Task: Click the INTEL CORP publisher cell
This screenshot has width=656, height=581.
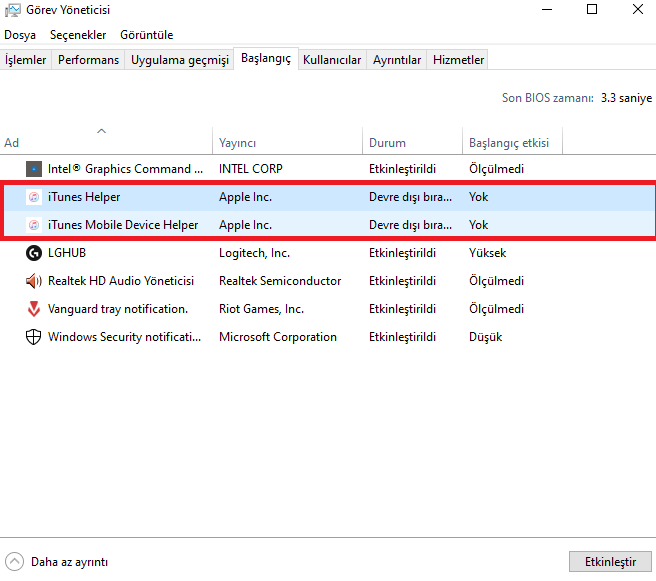Action: coord(251,169)
